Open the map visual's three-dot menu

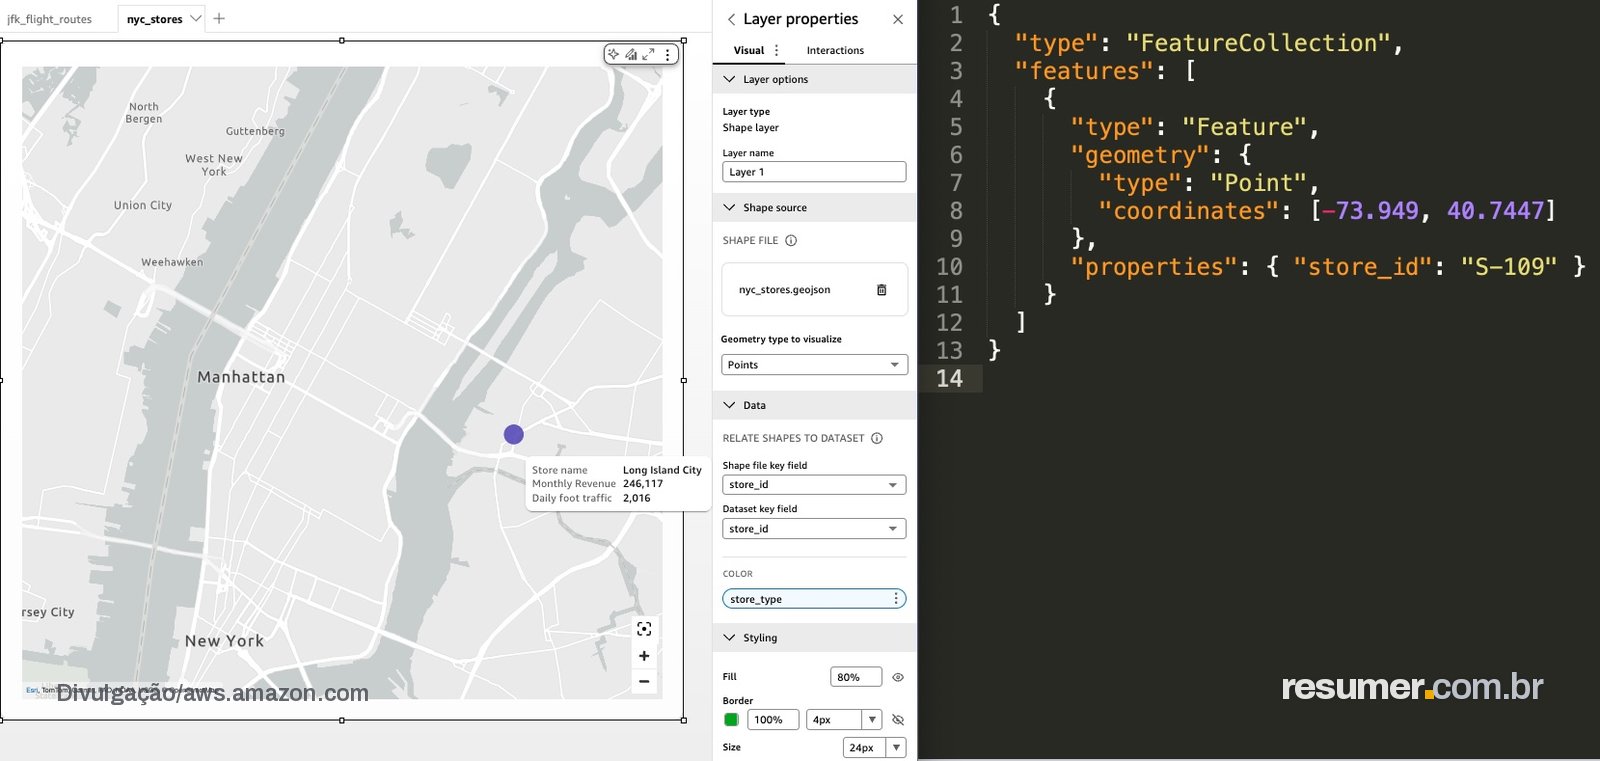(x=668, y=54)
